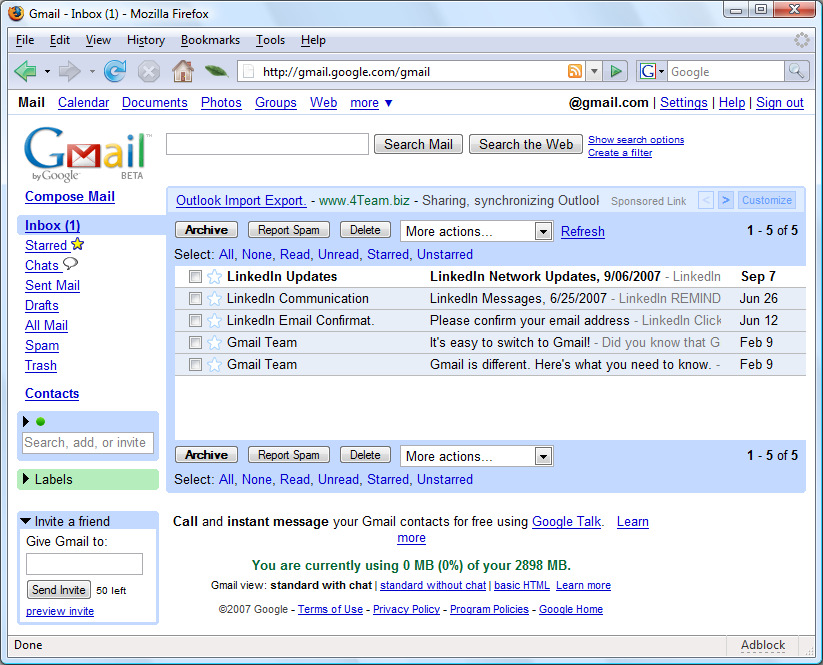Open the View menu
The image size is (823, 665).
tap(98, 40)
